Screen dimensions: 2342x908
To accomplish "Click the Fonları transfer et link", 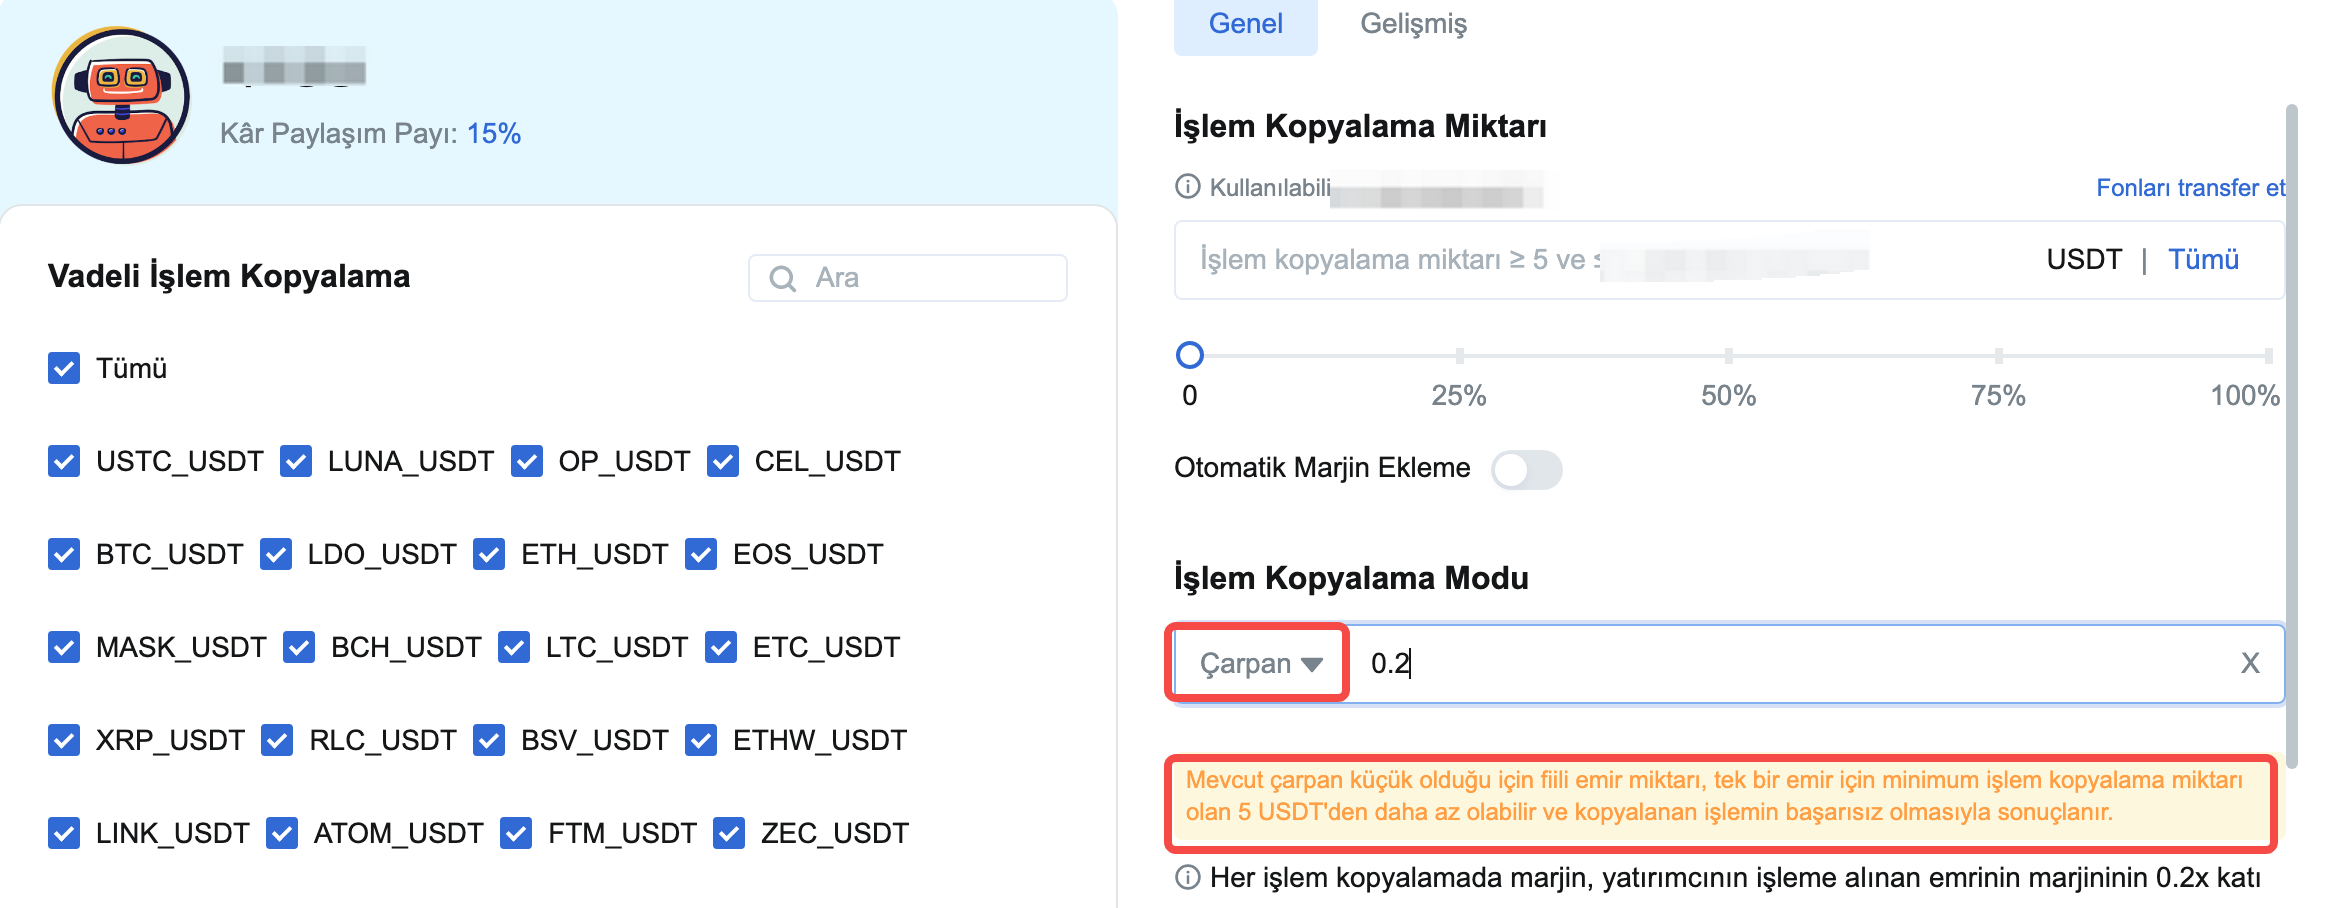I will (2190, 188).
